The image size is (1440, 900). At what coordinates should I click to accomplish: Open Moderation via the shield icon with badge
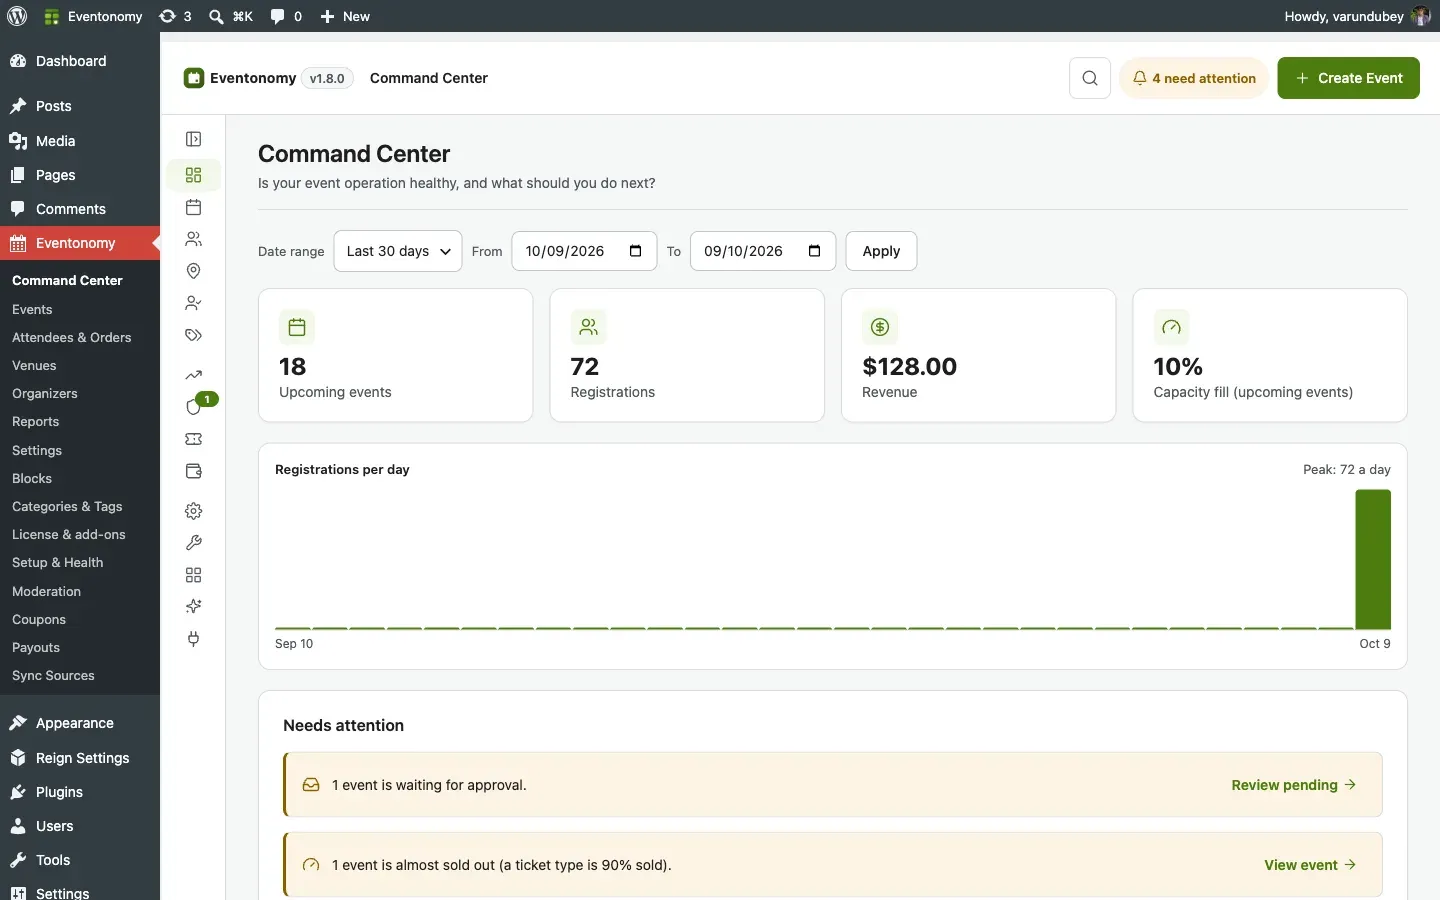coord(194,407)
